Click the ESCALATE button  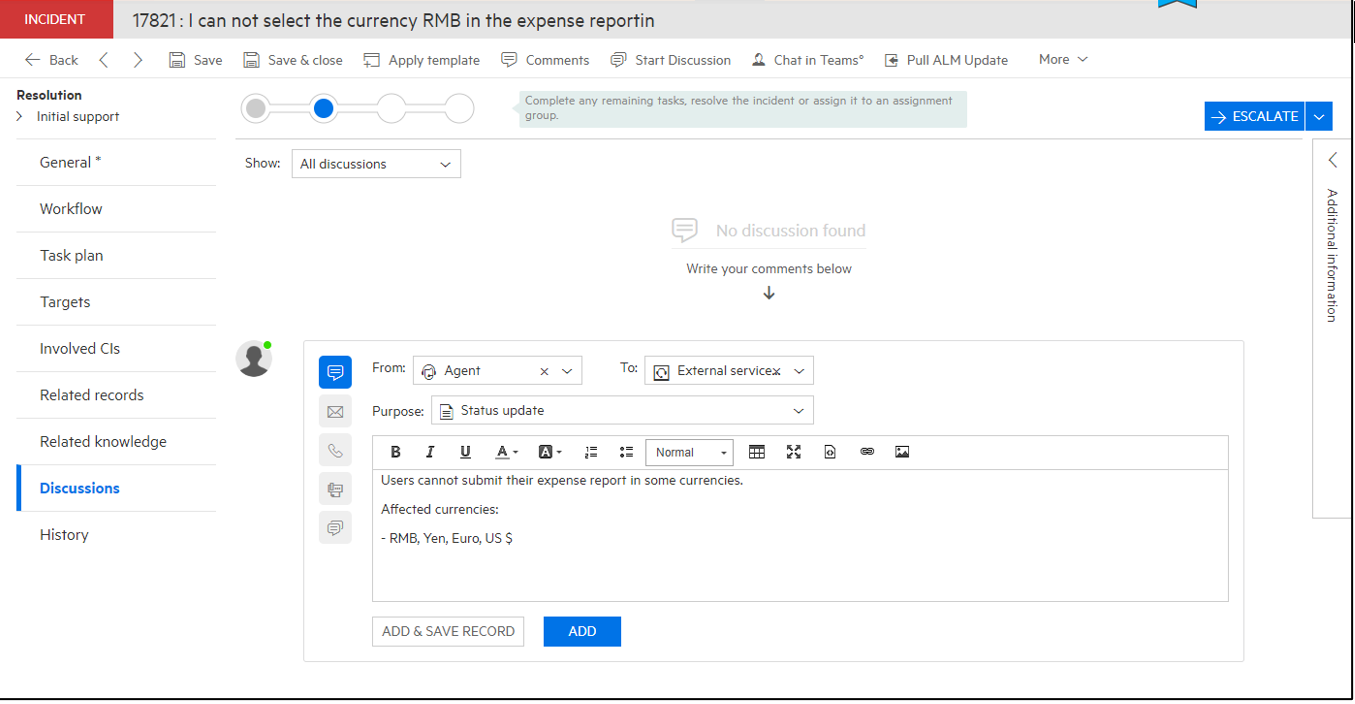pos(1253,116)
